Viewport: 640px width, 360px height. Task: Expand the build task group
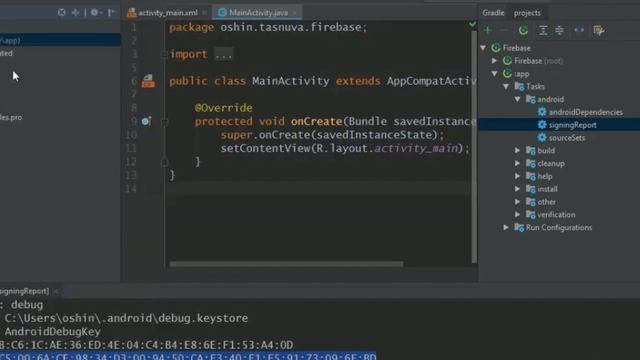click(x=517, y=151)
